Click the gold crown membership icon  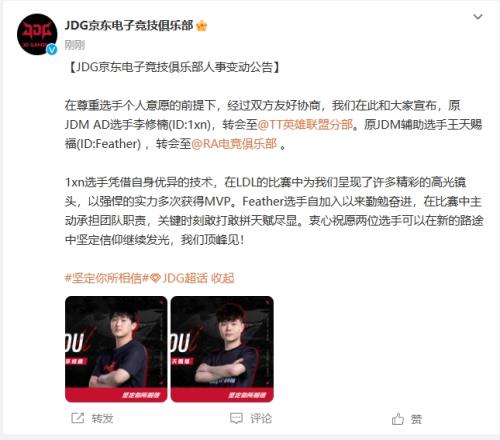202,26
